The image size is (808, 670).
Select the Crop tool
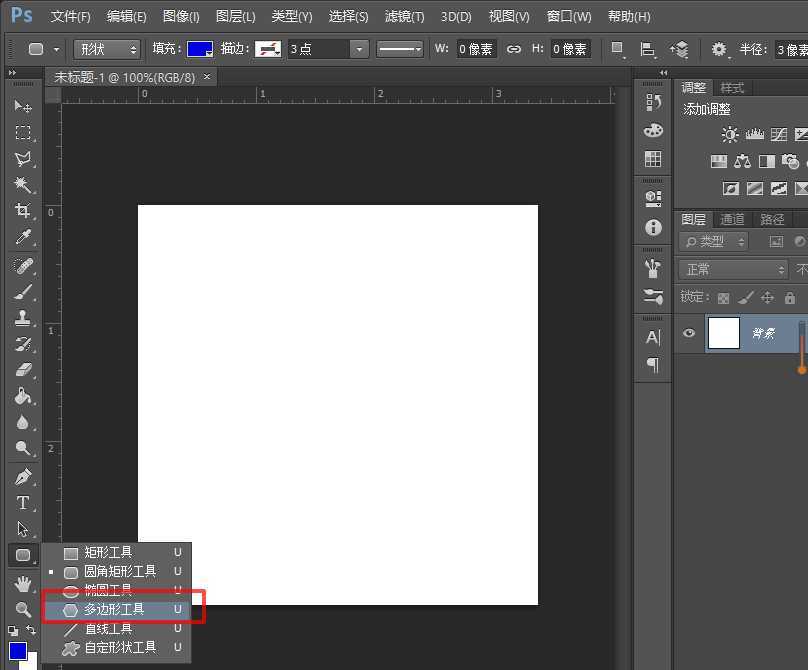(x=23, y=211)
